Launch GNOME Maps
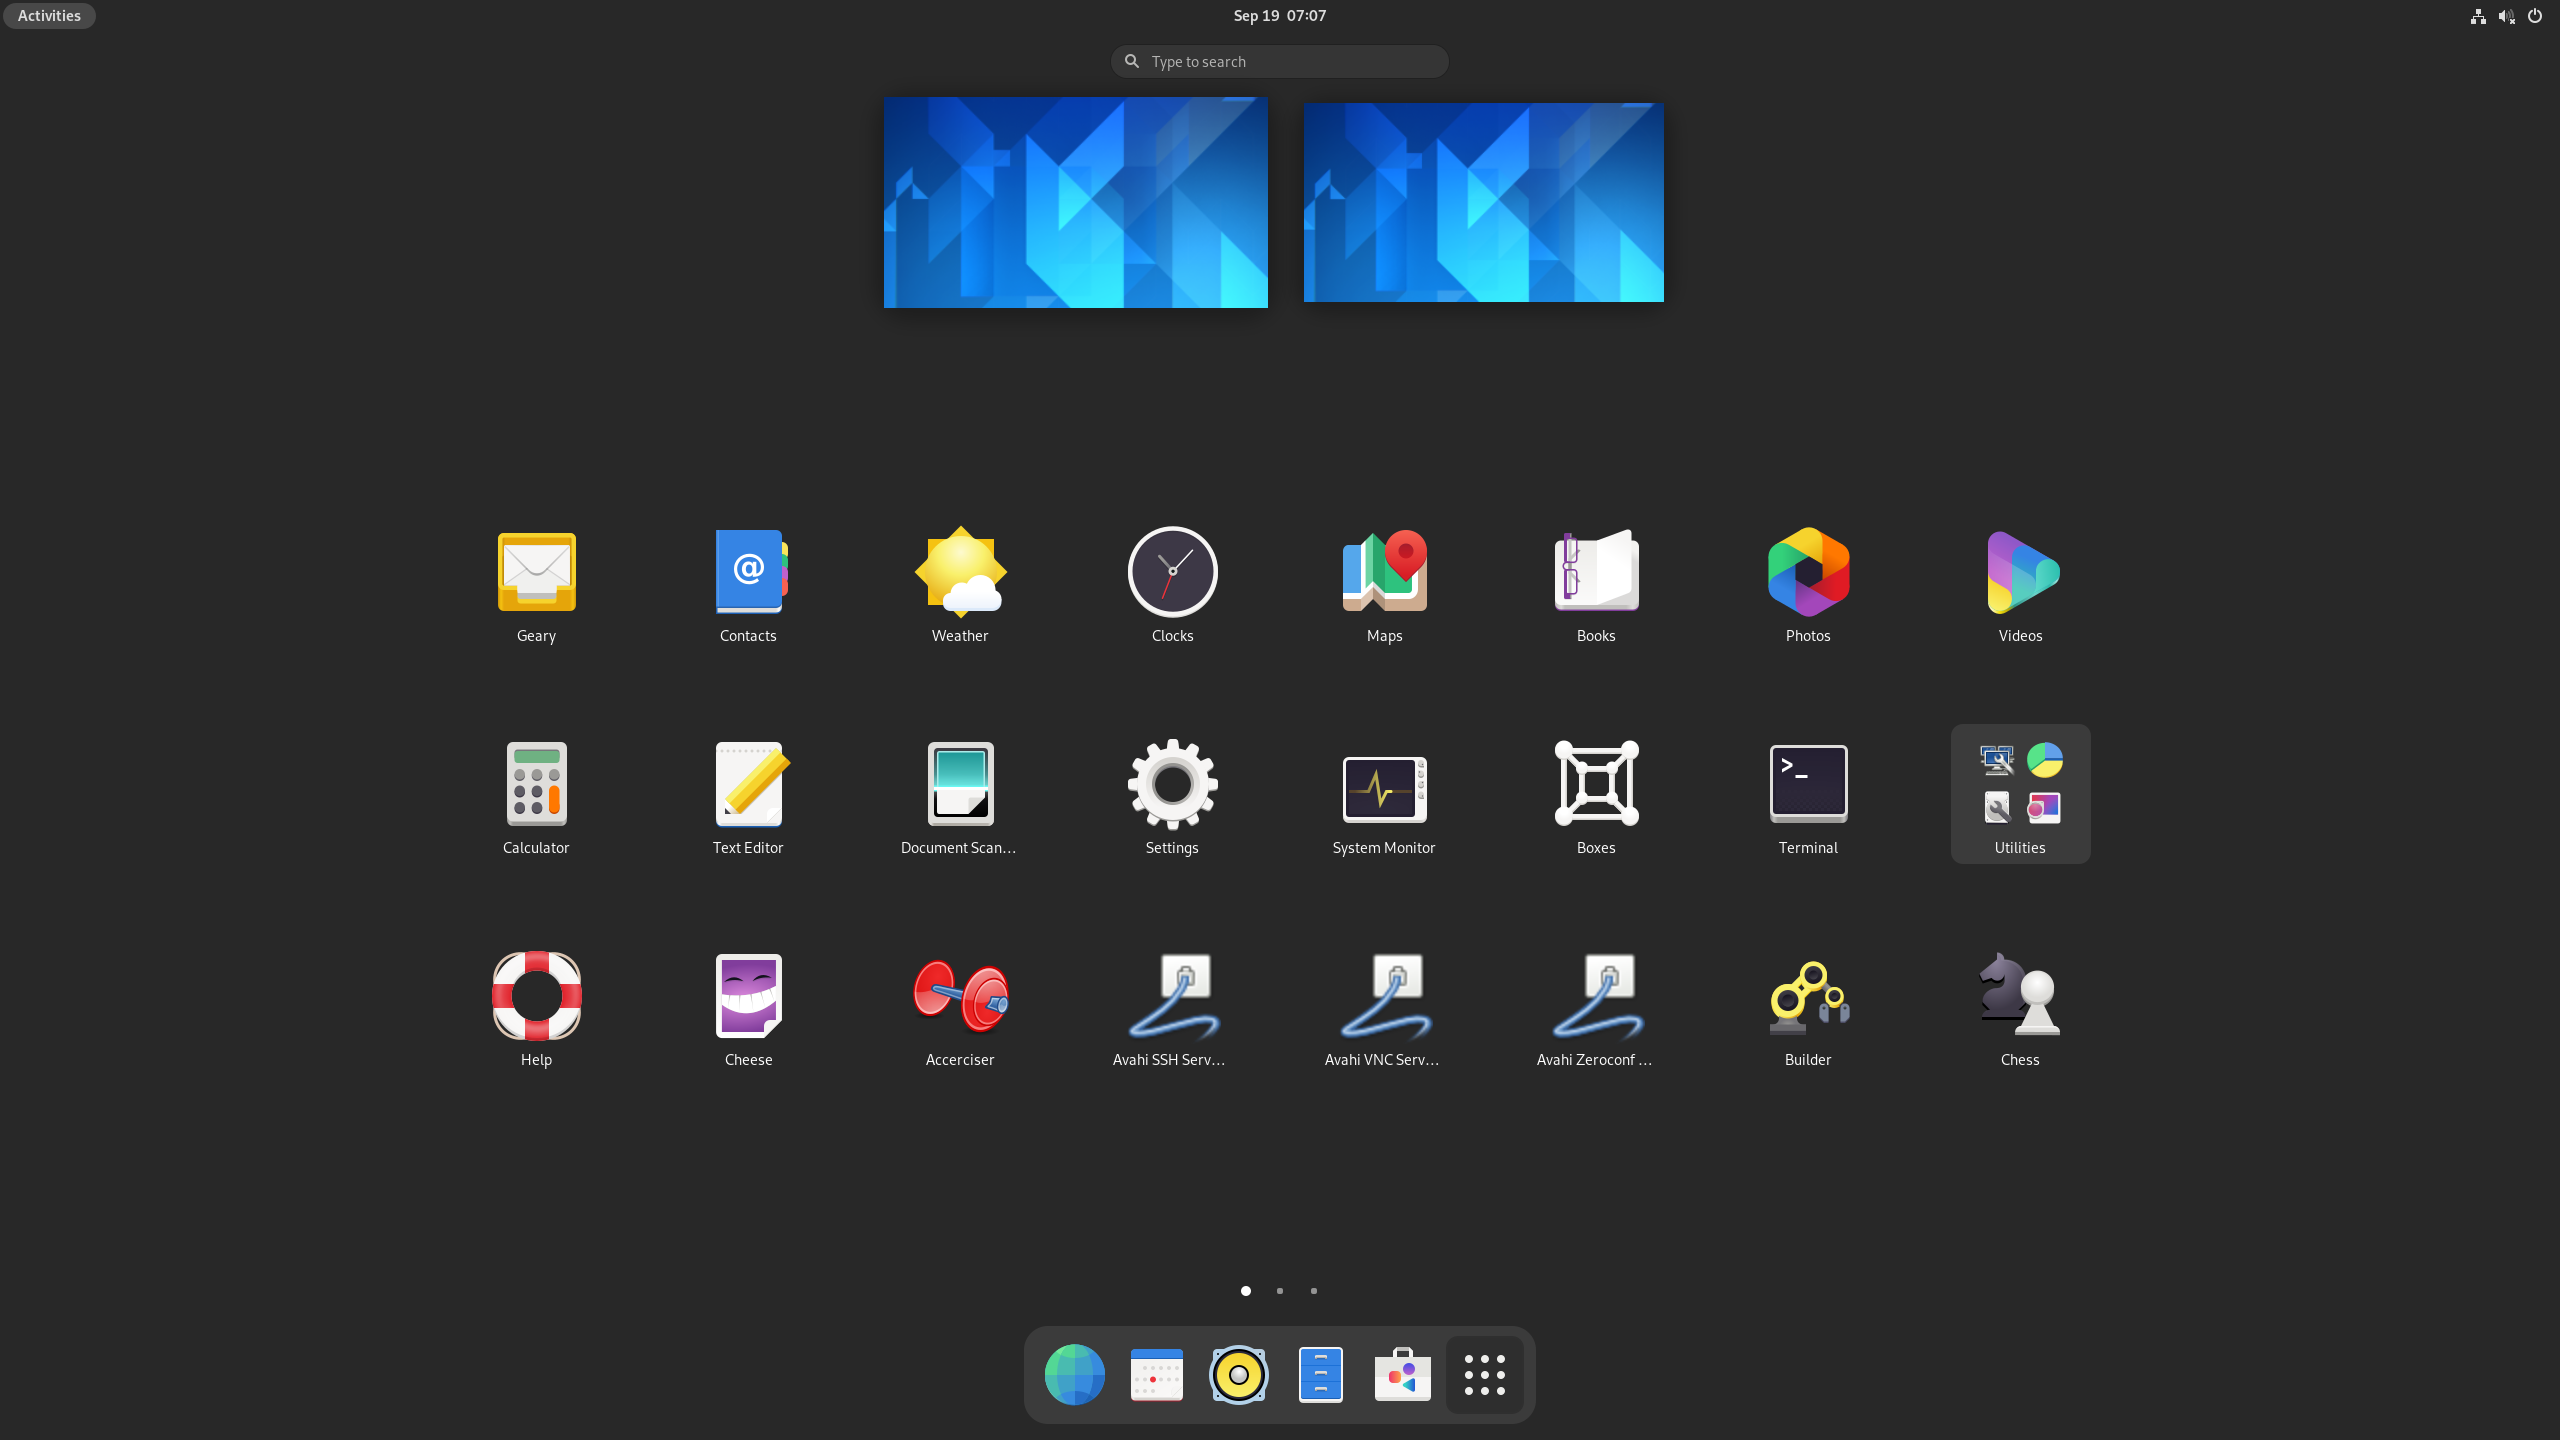 pyautogui.click(x=1383, y=585)
